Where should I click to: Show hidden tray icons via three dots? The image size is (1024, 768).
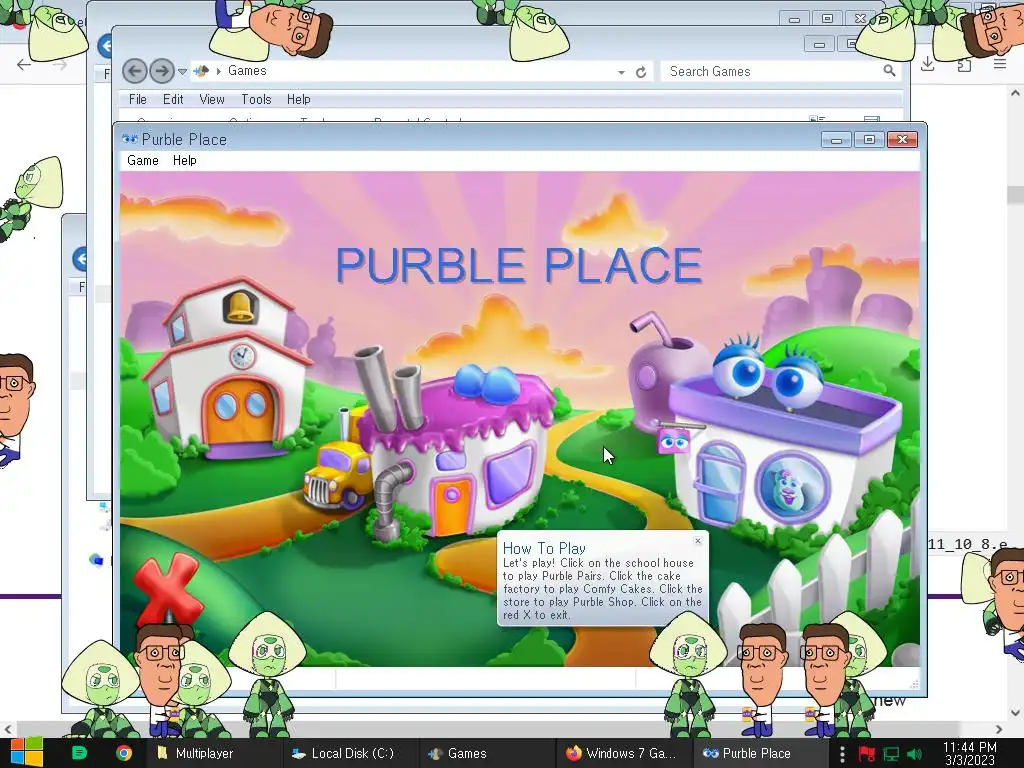tap(842, 754)
